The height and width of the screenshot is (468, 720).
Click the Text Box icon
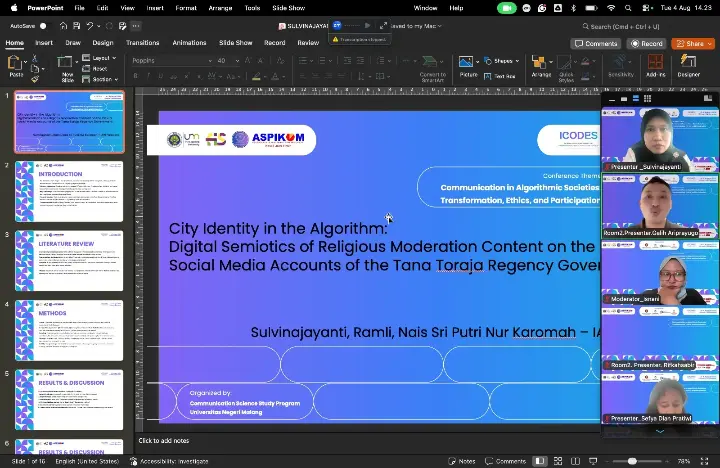click(488, 76)
